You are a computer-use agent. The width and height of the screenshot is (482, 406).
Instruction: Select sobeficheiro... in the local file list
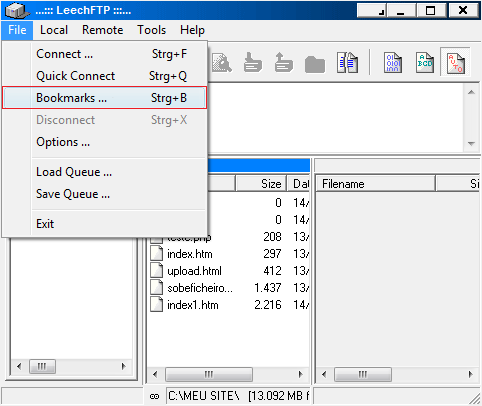click(x=200, y=288)
